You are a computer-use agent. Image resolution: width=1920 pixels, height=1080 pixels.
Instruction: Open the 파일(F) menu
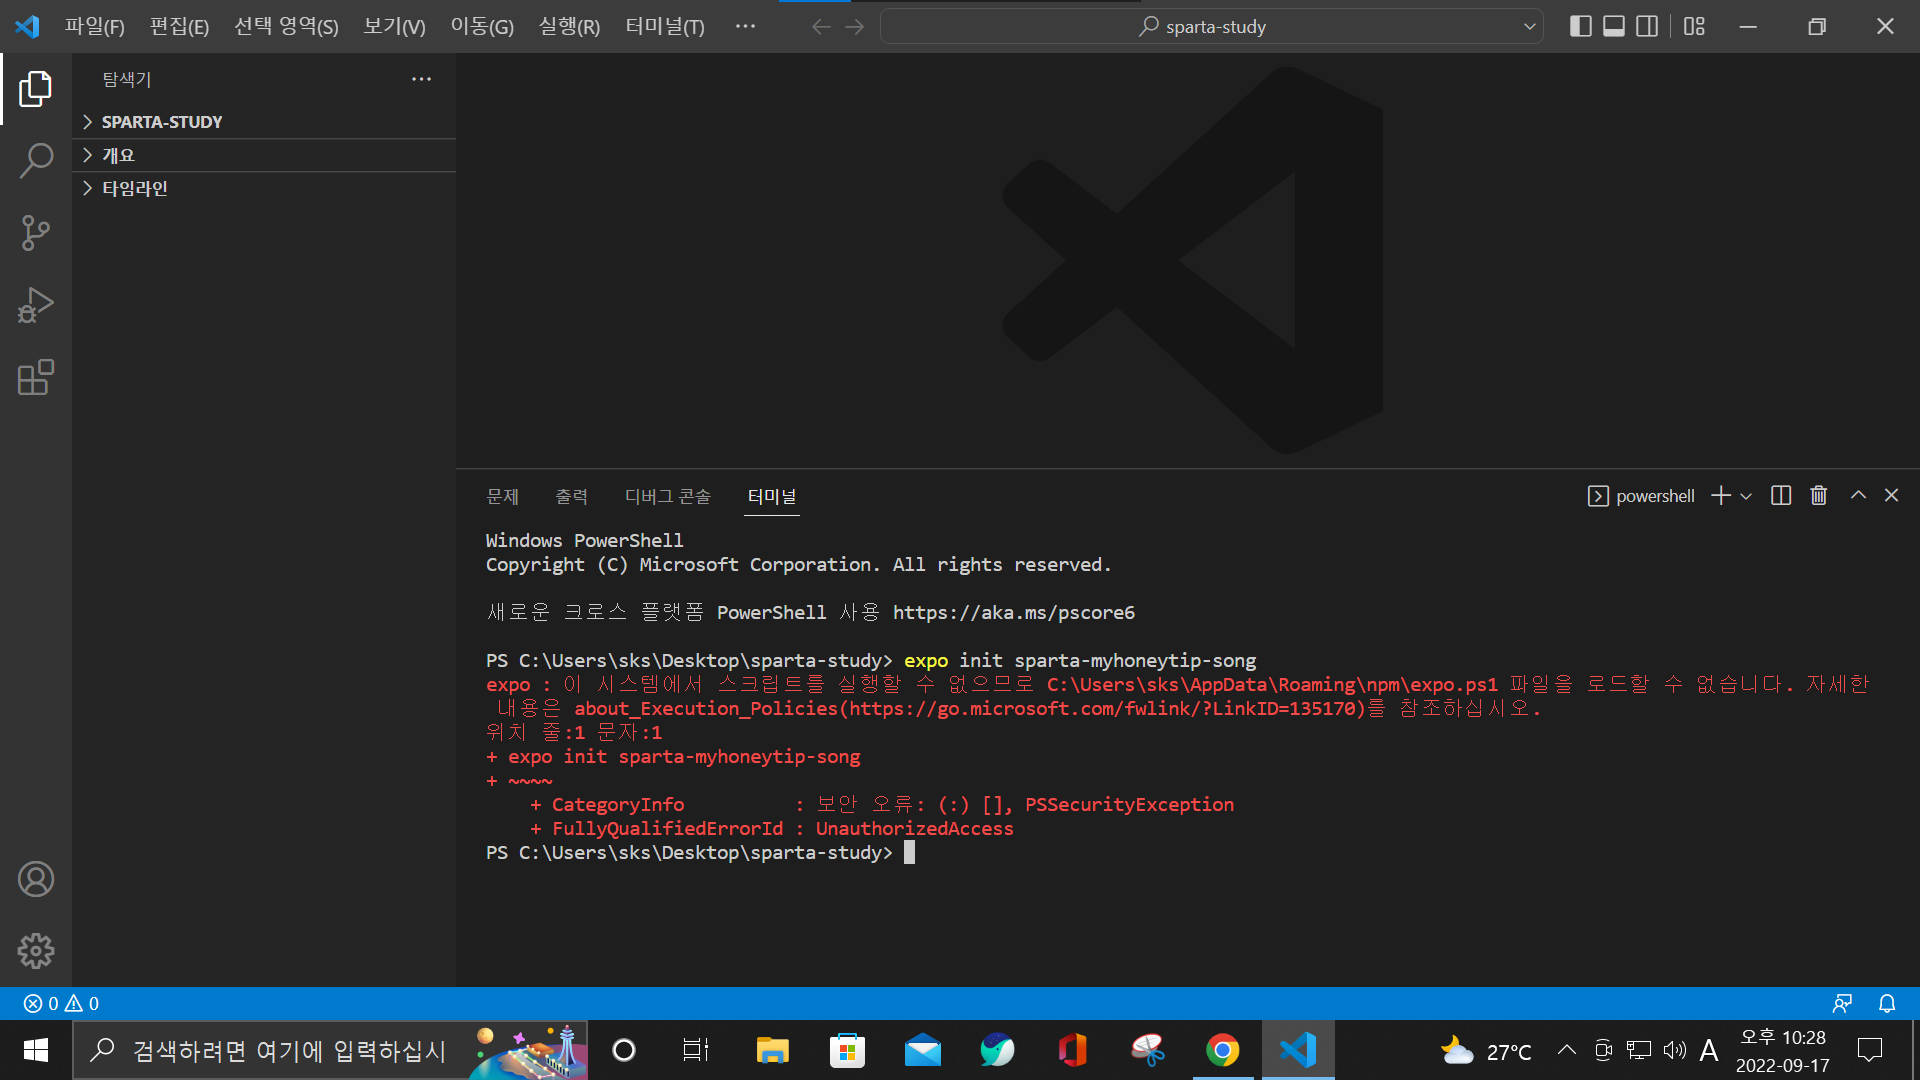point(95,27)
